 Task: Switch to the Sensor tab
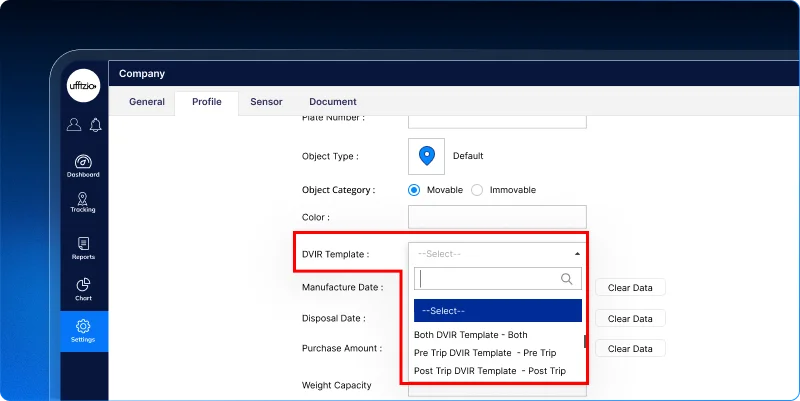pyautogui.click(x=266, y=102)
